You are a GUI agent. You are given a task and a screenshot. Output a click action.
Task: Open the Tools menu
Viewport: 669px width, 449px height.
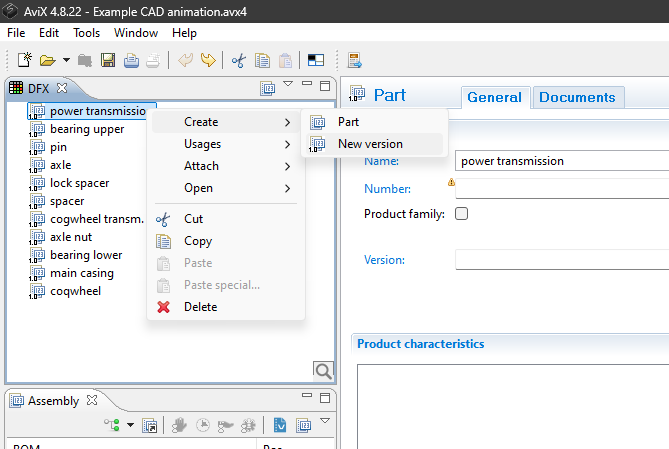coord(86,33)
